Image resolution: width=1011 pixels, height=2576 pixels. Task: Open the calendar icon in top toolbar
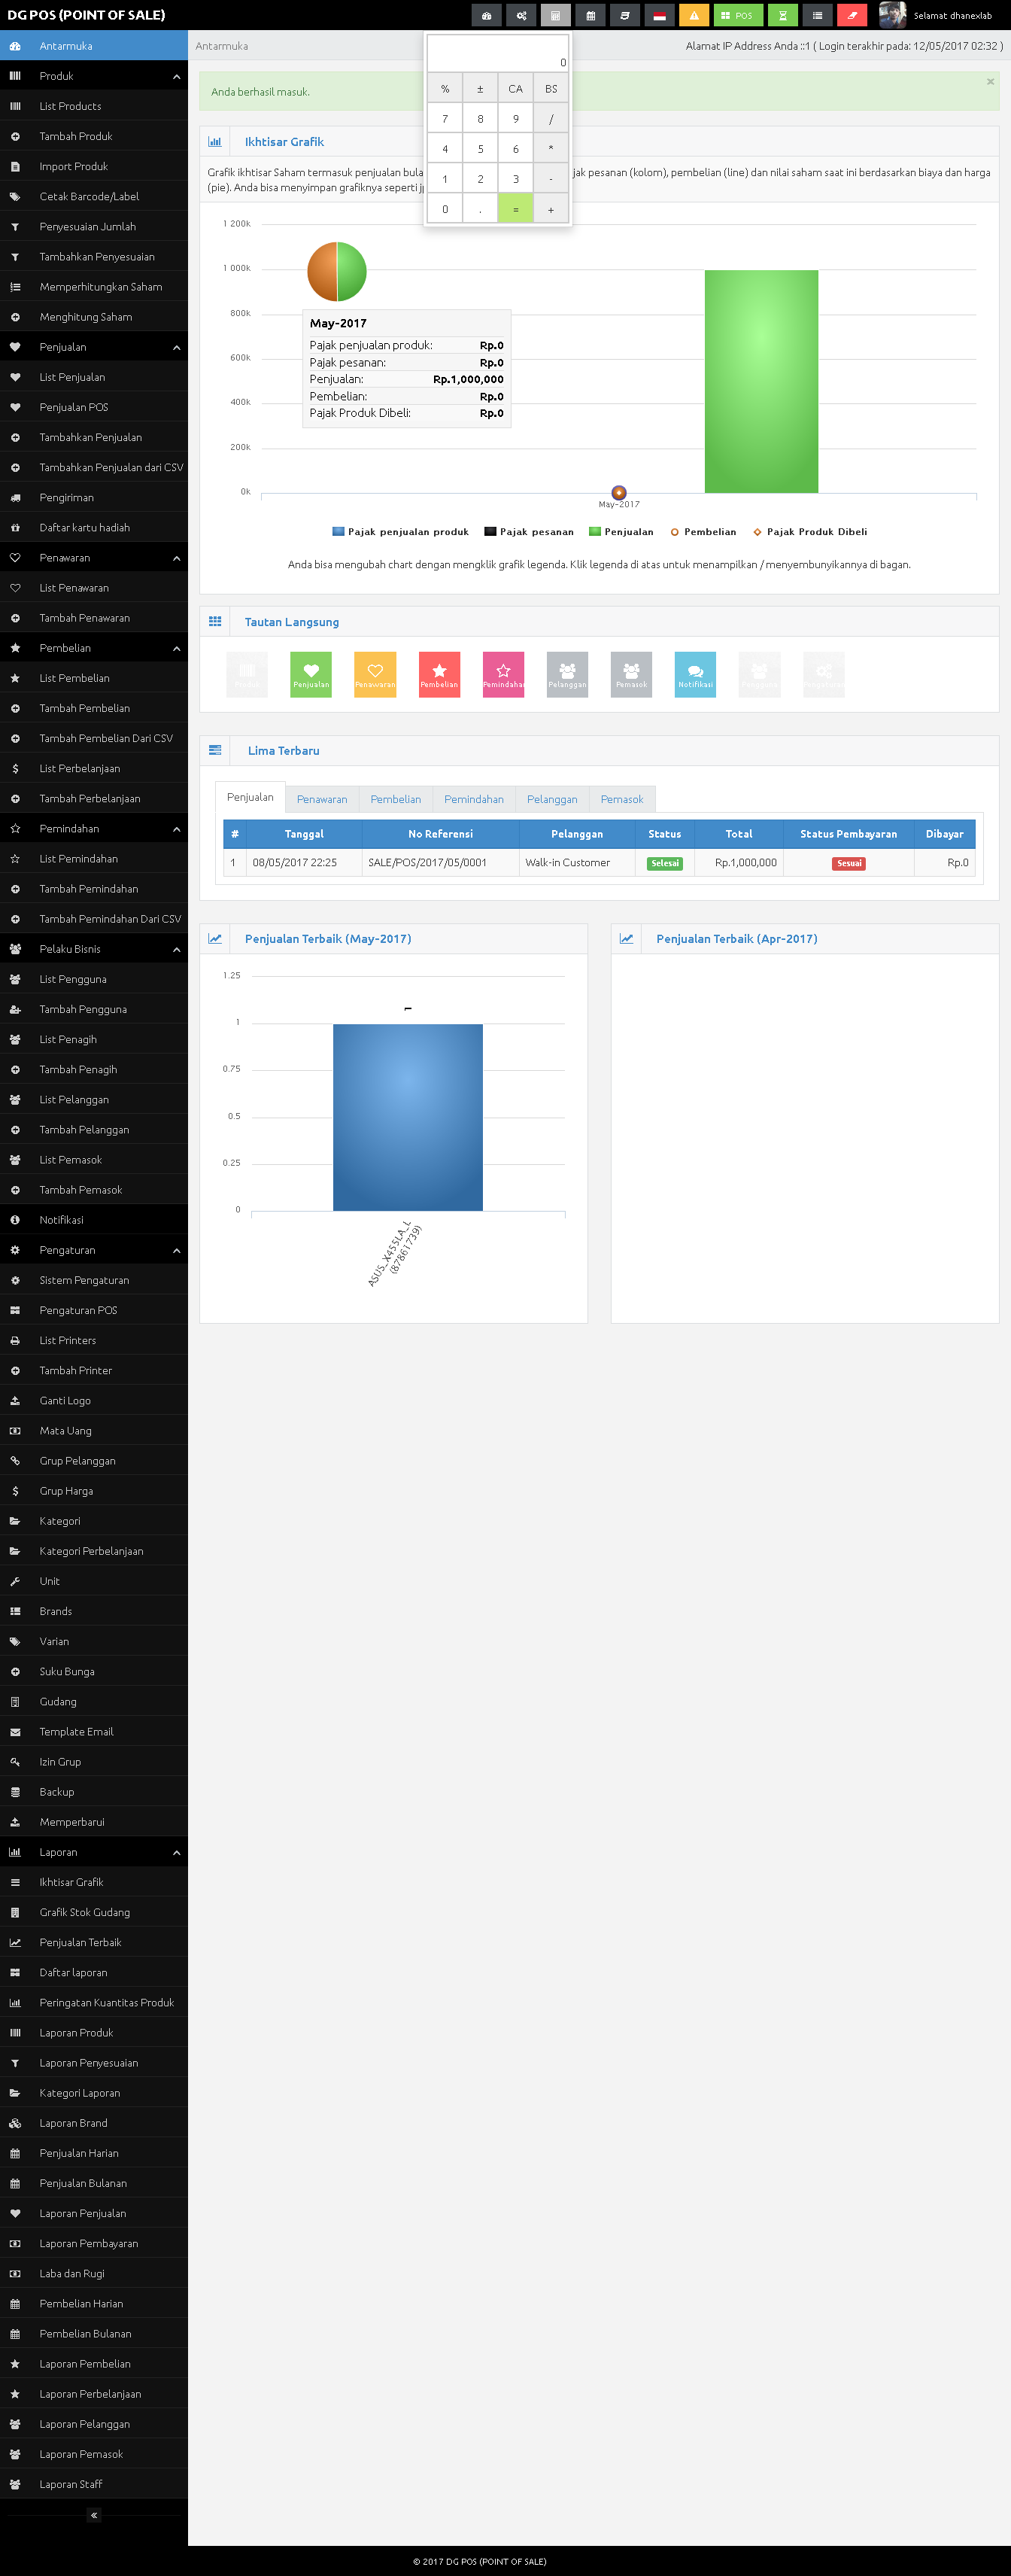pos(590,15)
